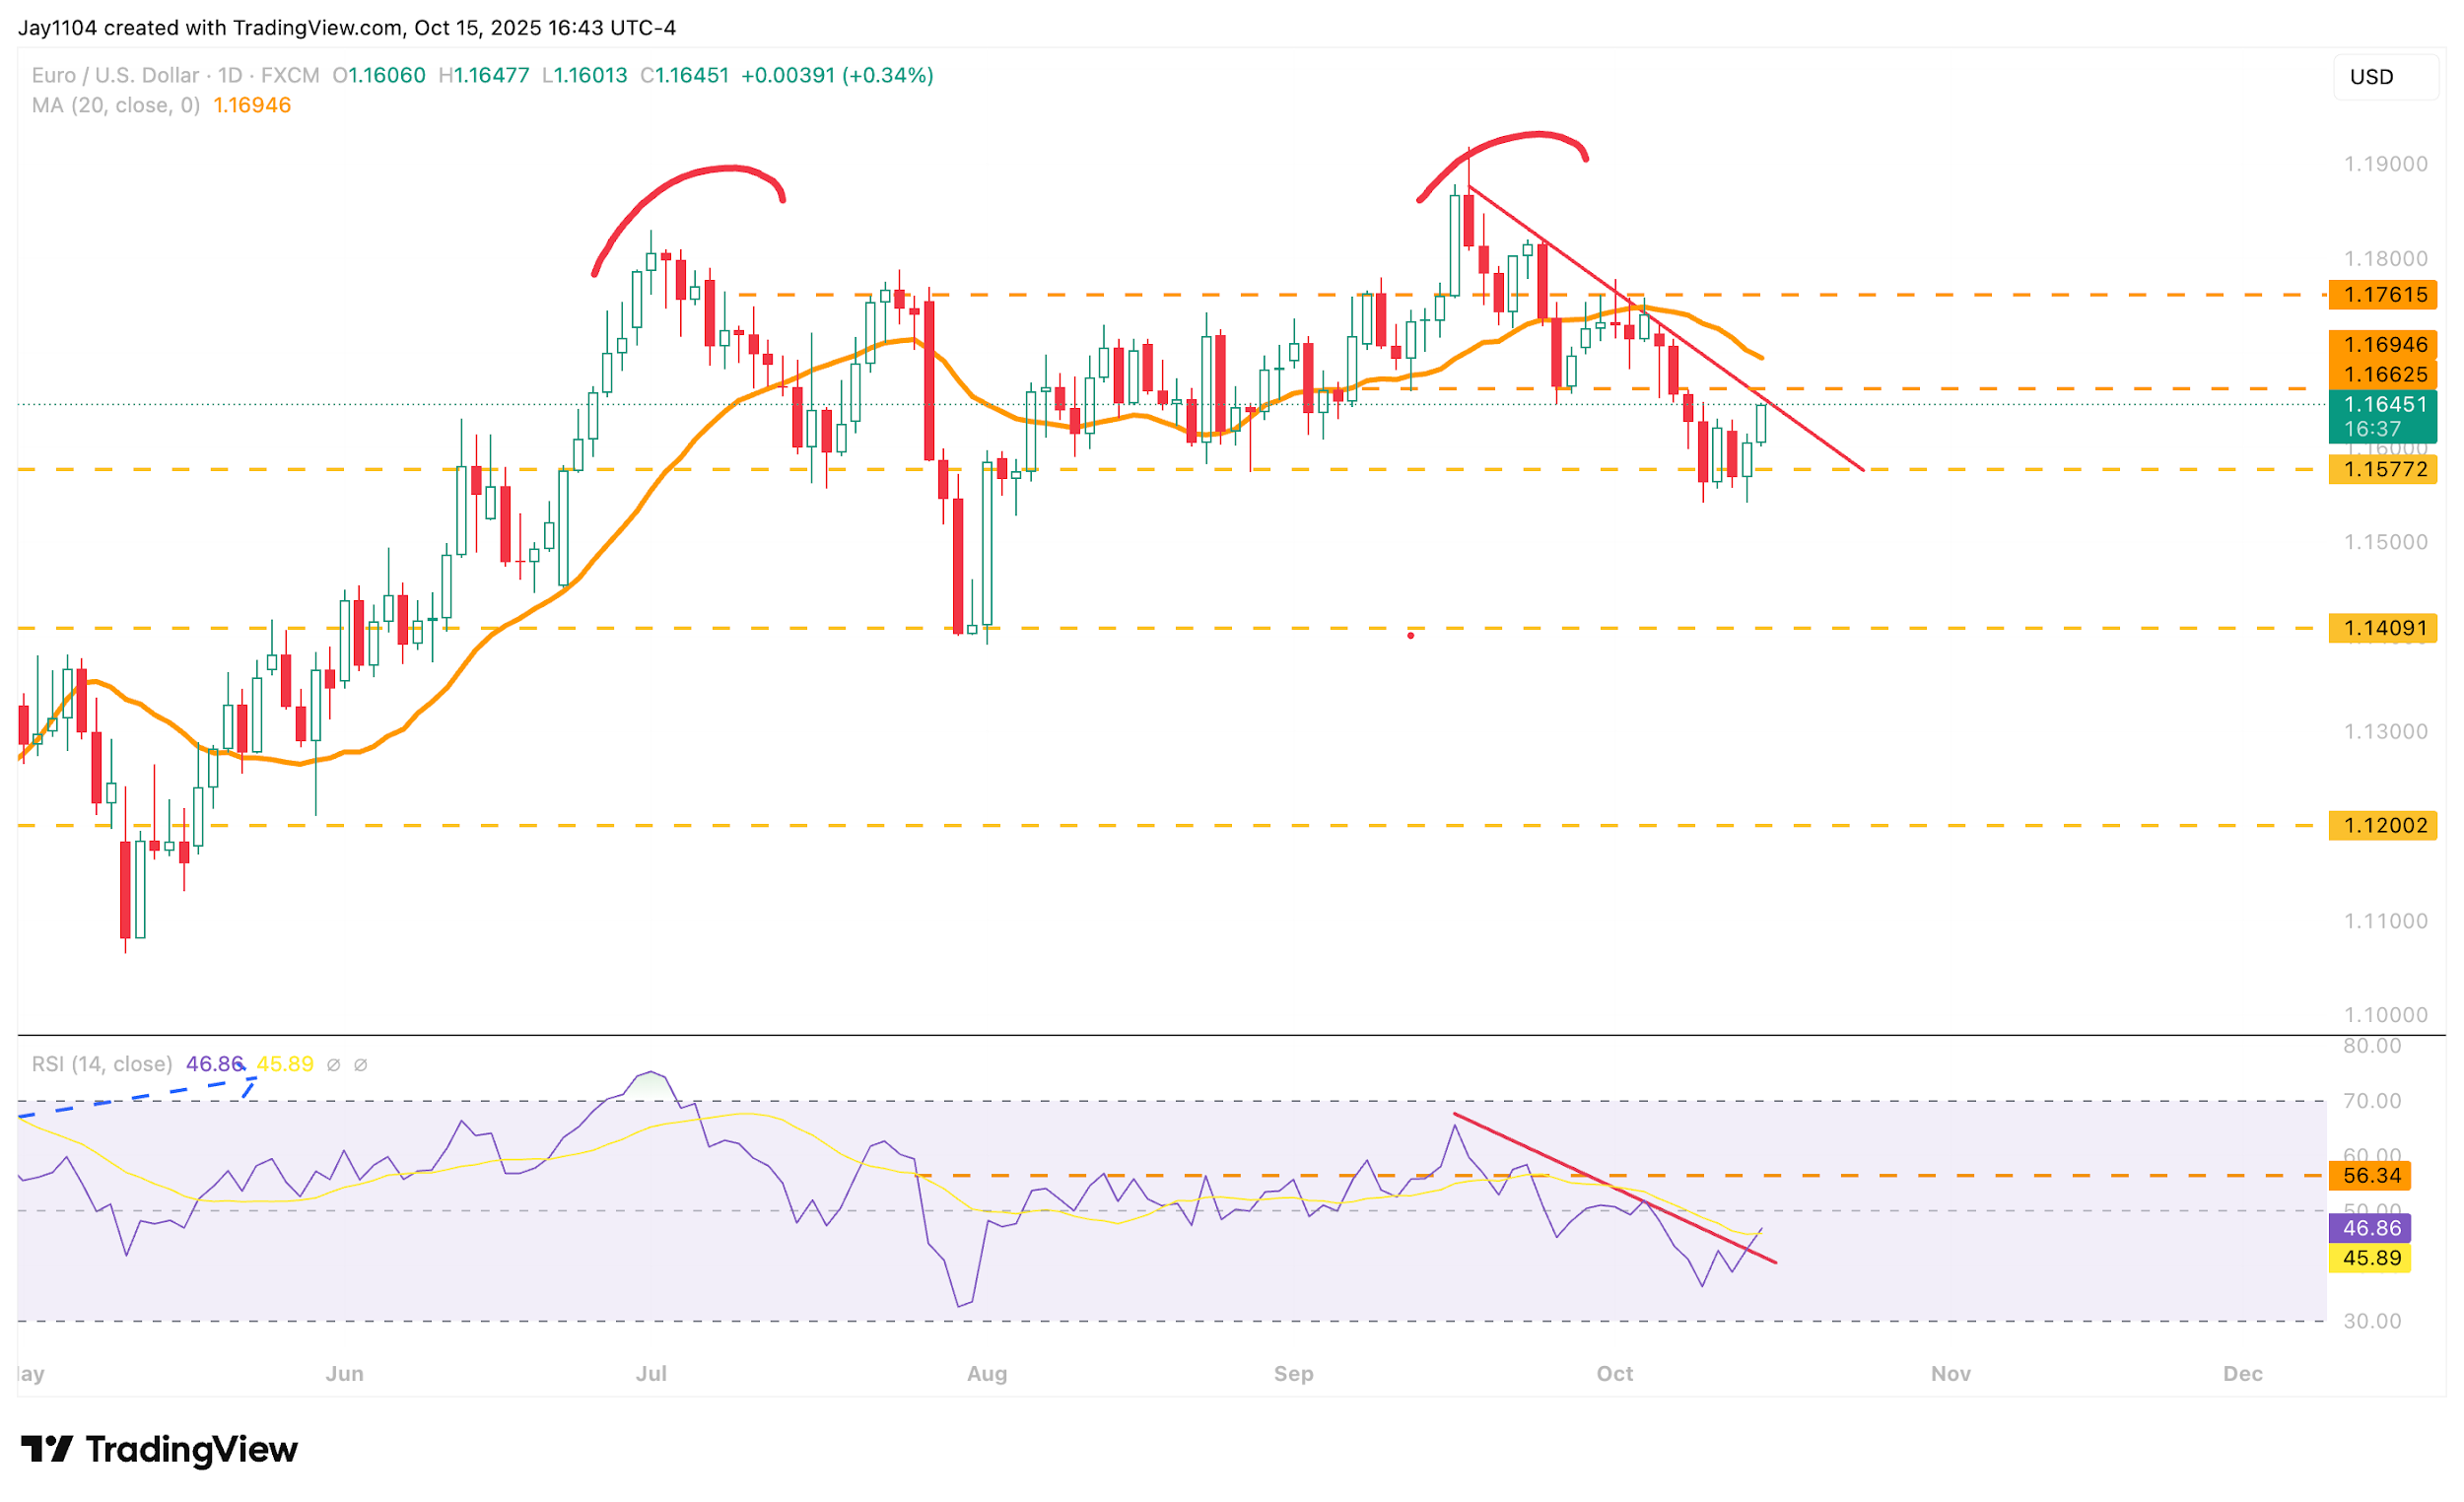Click the 1.17615 resistance price label
2464x1502 pixels.
(x=2384, y=295)
